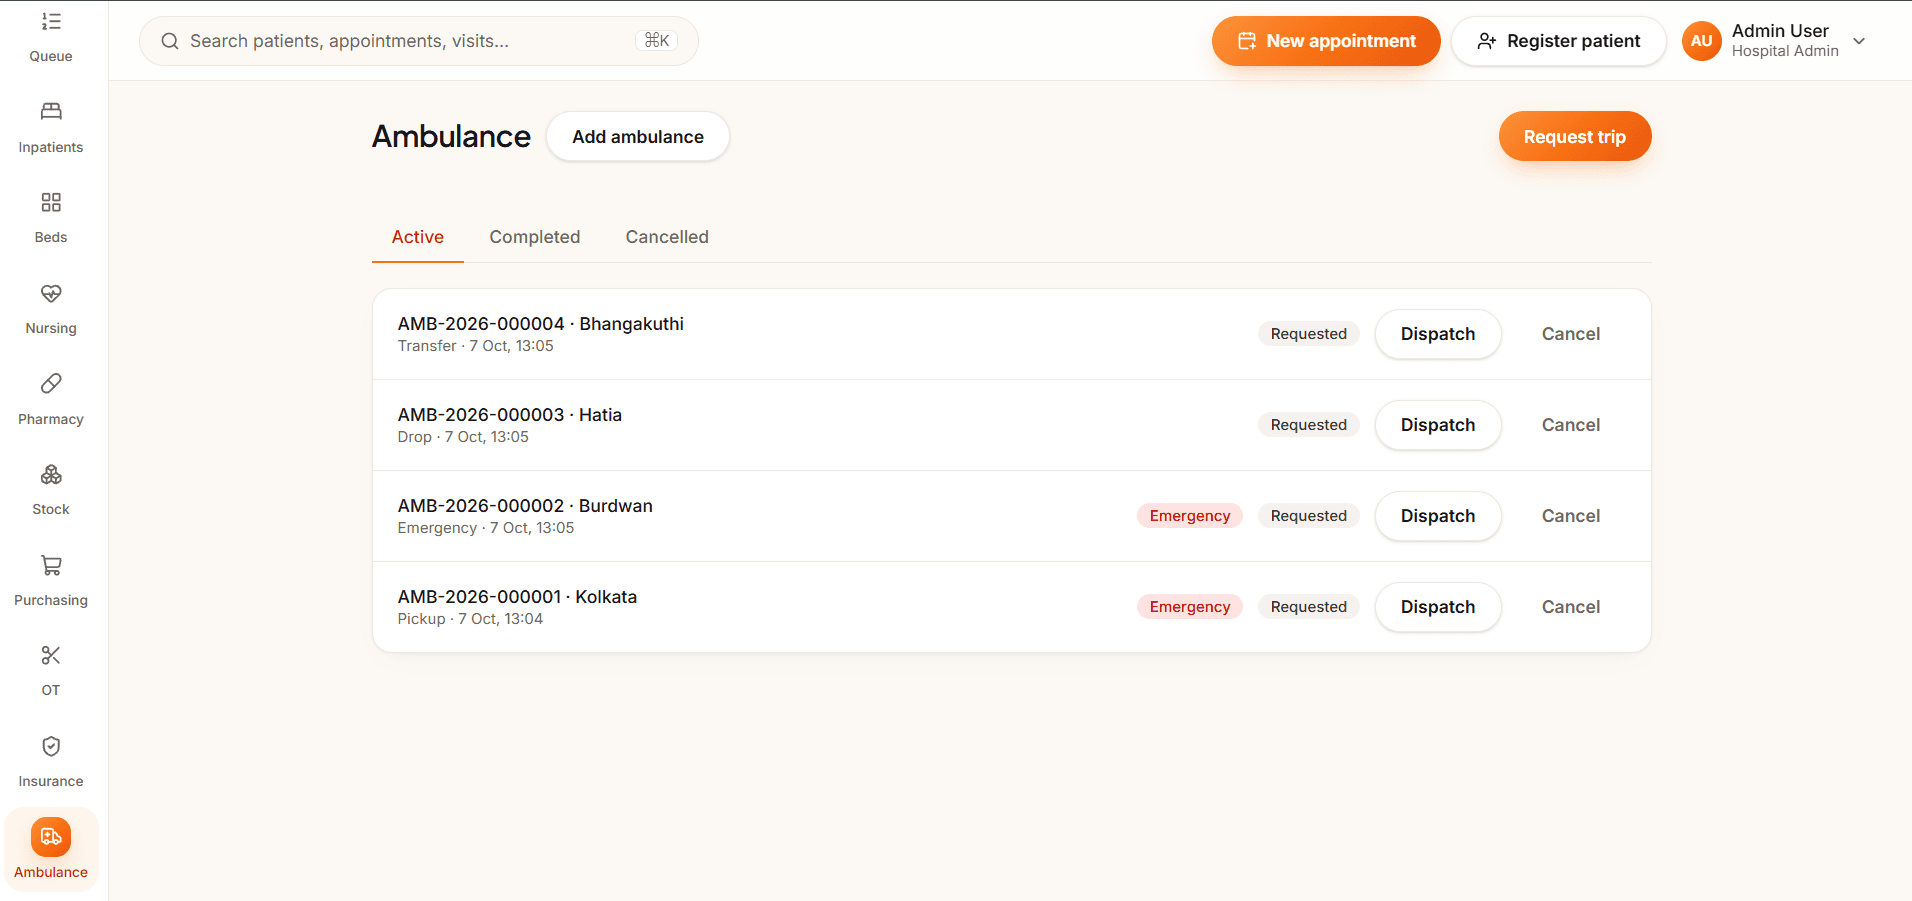Click "Transfer · 7 Oct, 13:05" subtitle

476,346
